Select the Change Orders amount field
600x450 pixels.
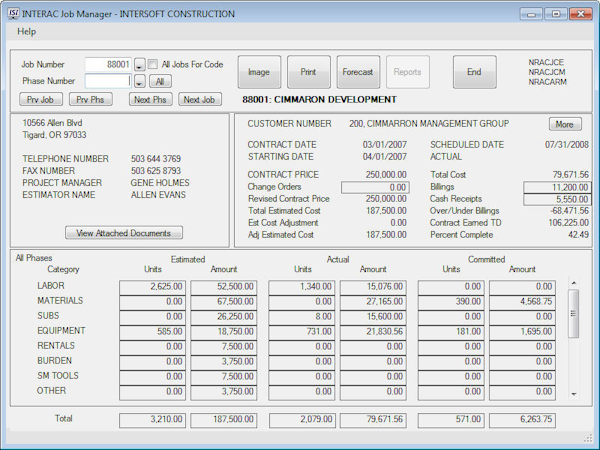click(x=375, y=187)
